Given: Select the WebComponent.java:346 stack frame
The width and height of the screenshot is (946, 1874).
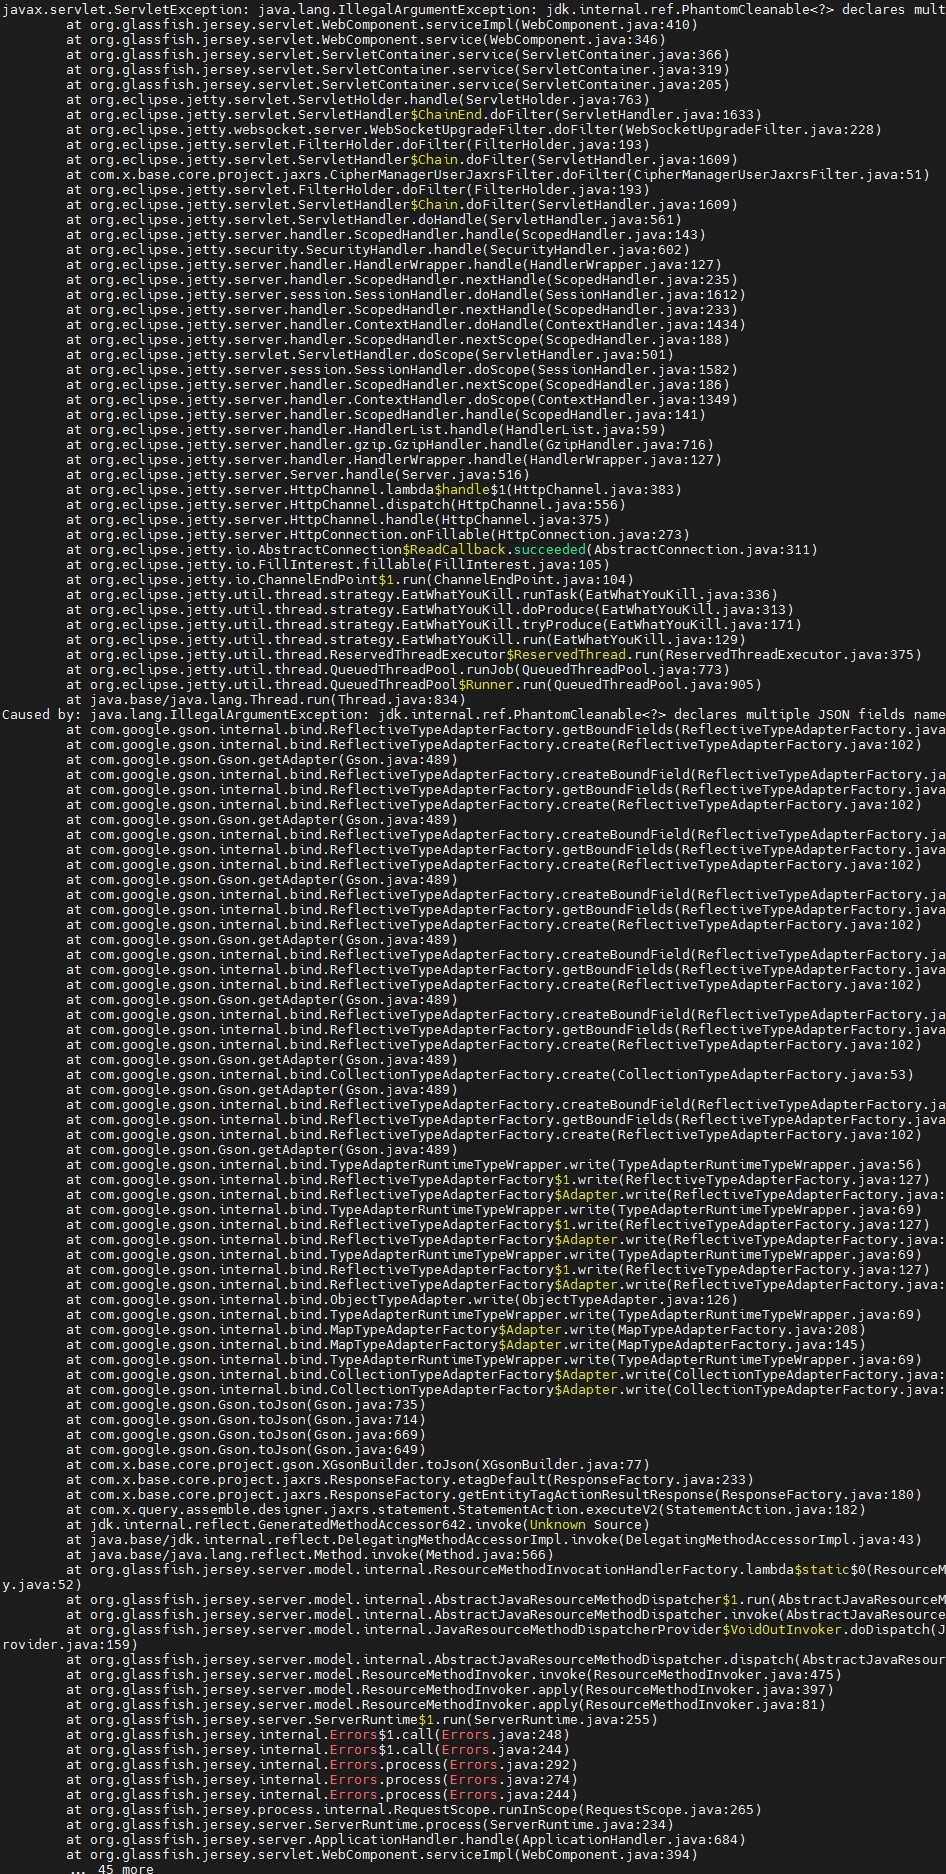Looking at the screenshot, I should (x=366, y=39).
